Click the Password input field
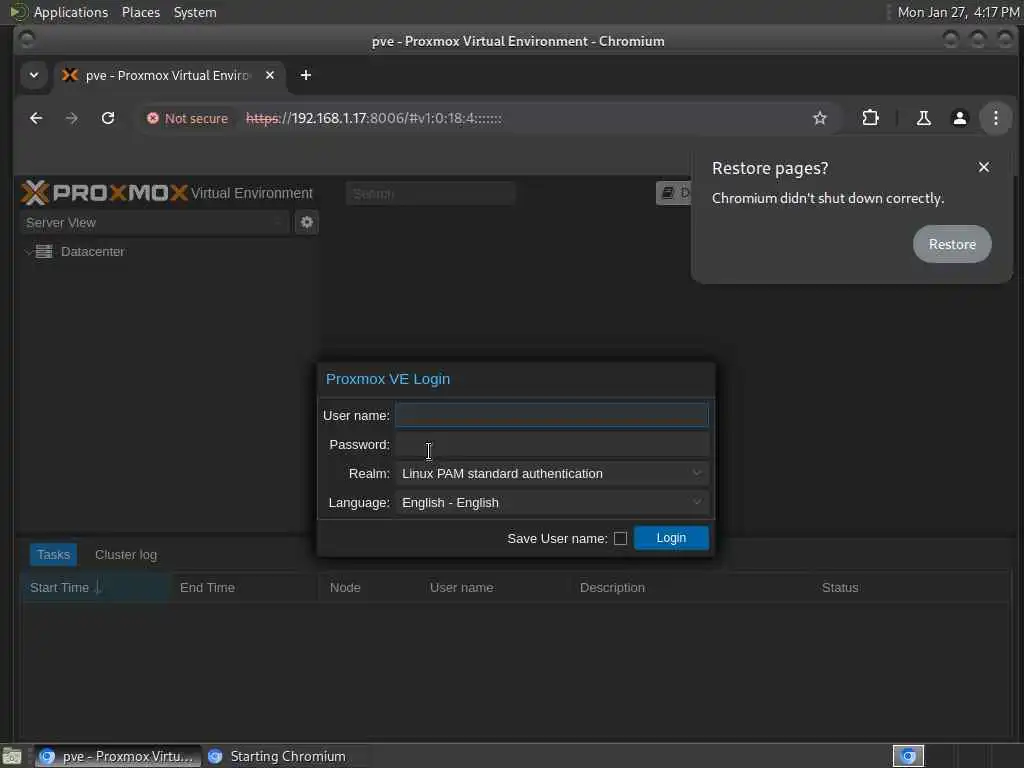1024x768 pixels. tap(552, 445)
